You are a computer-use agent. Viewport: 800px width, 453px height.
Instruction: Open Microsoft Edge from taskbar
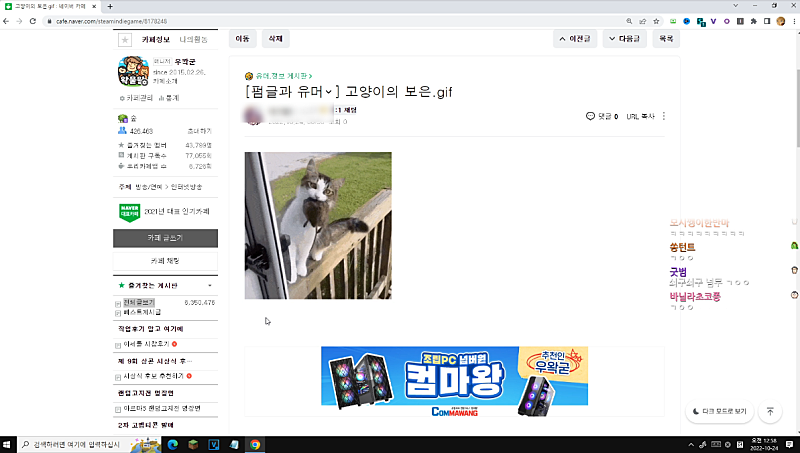[172, 445]
